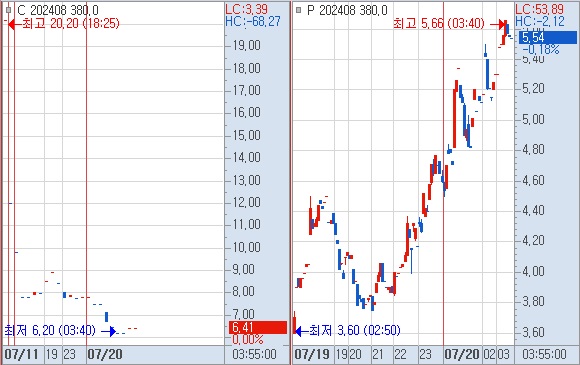The height and width of the screenshot is (365, 580).
Task: Select the blue 5.54 current price tag
Action: point(548,37)
